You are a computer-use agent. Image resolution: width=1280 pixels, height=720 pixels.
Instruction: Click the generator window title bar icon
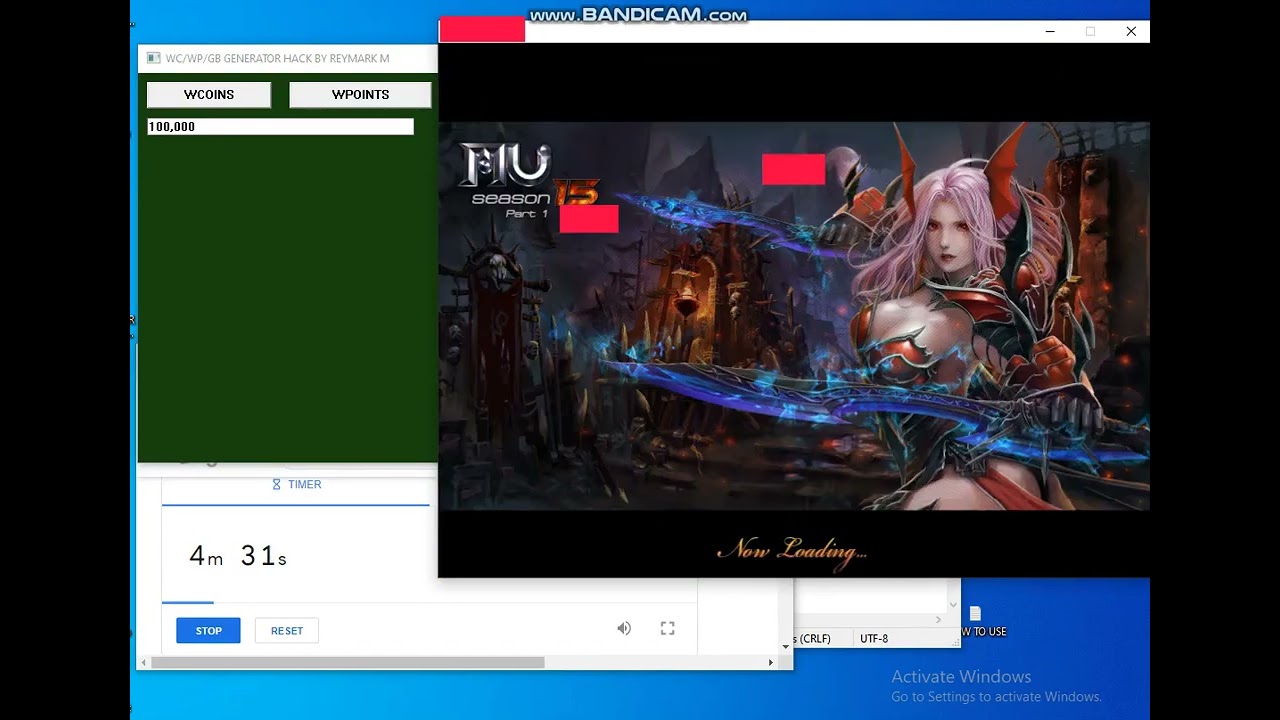pos(153,58)
